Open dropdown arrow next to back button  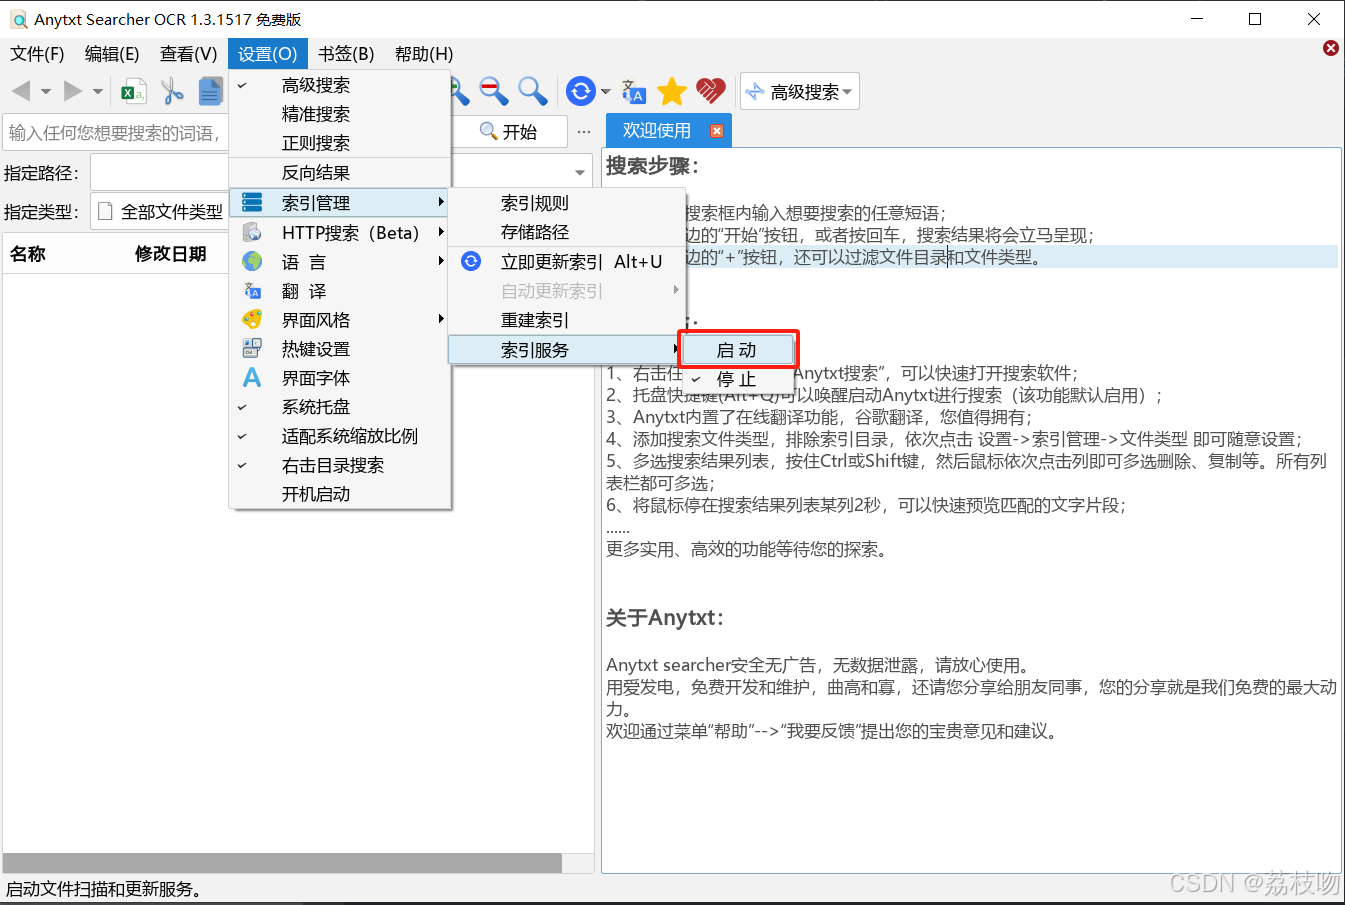point(46,92)
